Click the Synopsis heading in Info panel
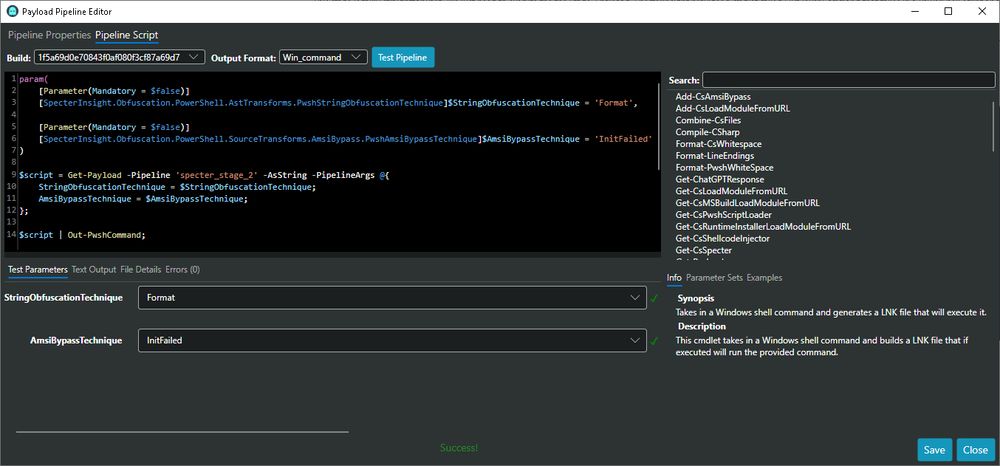The image size is (1000, 466). click(x=696, y=298)
